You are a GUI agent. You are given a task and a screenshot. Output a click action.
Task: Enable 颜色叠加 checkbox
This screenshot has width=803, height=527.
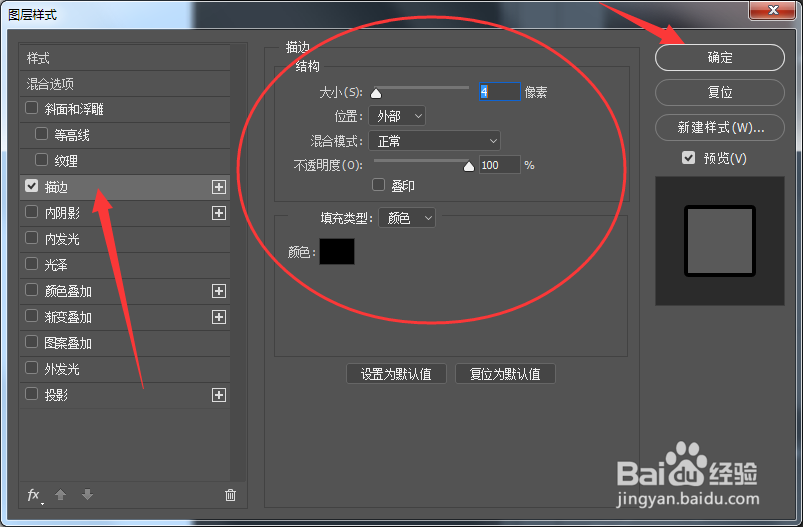coord(32,290)
